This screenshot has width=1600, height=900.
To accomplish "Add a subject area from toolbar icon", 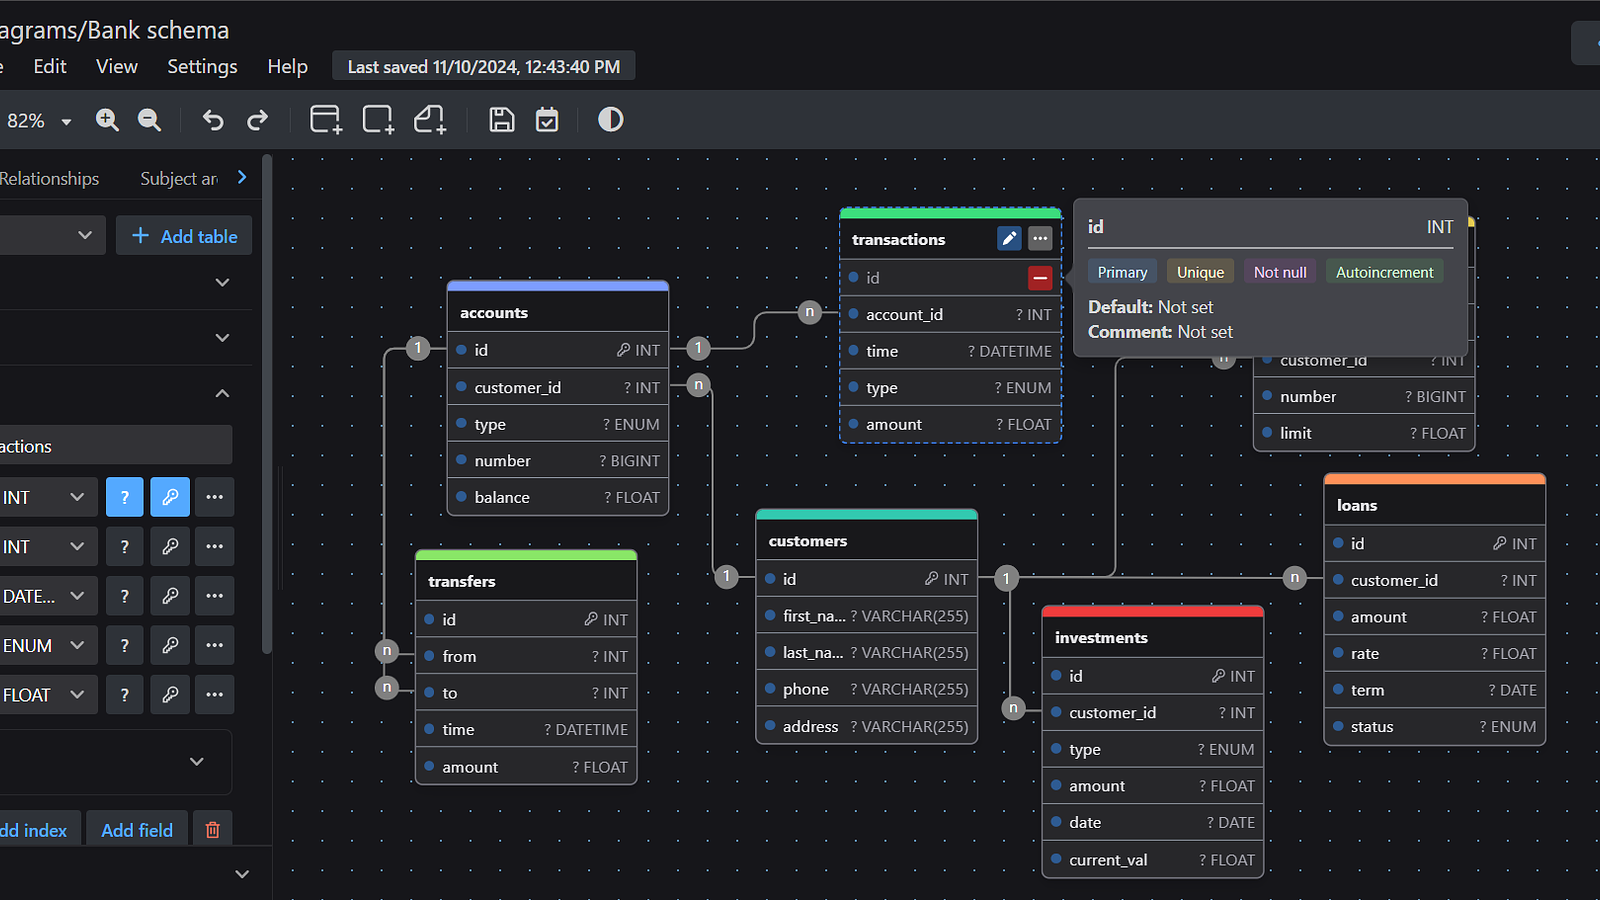I will tap(378, 120).
